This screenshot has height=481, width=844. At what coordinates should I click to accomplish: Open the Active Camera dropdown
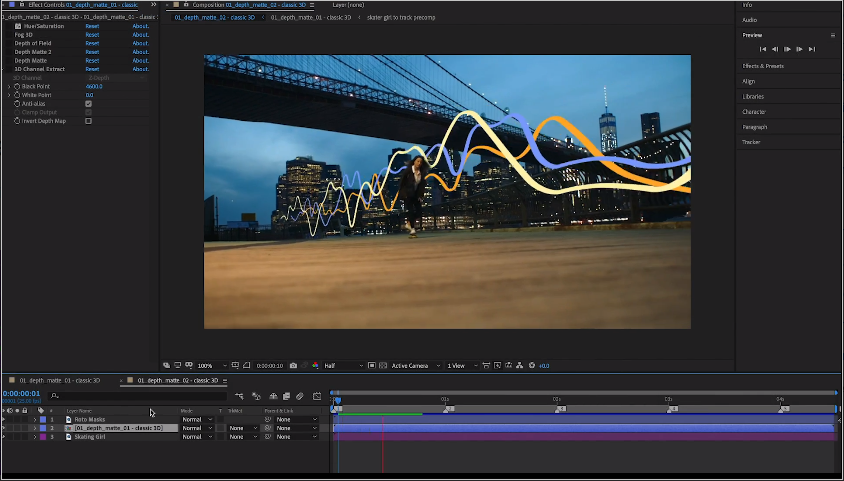[x=416, y=366]
